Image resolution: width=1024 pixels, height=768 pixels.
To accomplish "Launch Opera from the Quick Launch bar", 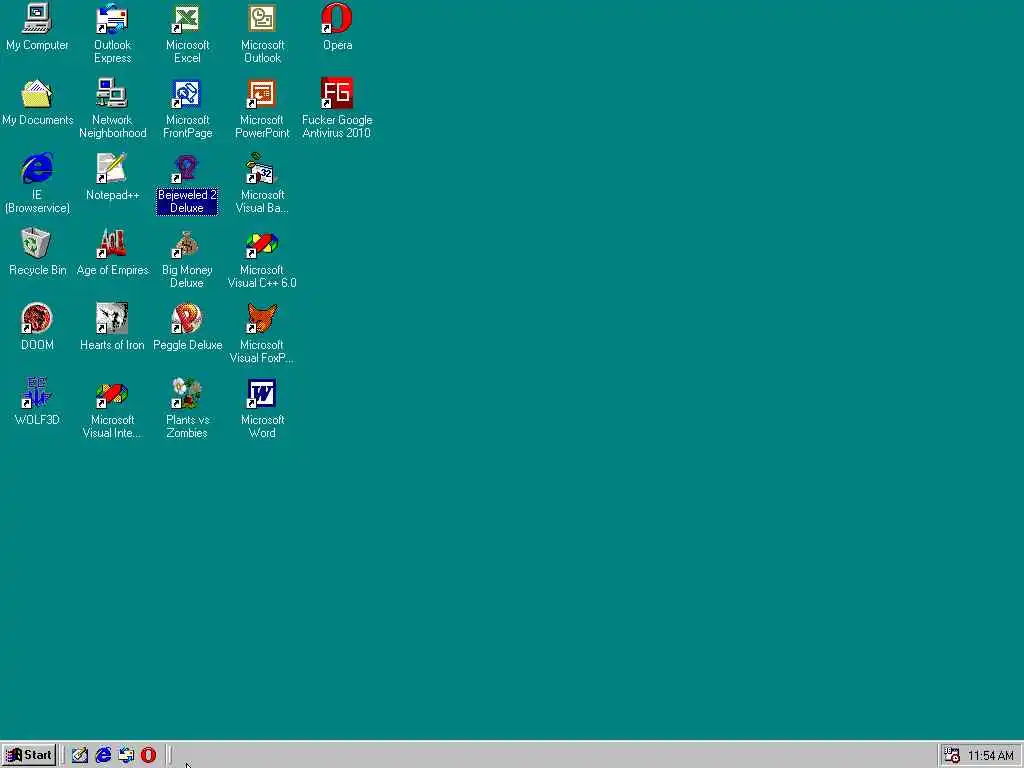I will tap(149, 755).
